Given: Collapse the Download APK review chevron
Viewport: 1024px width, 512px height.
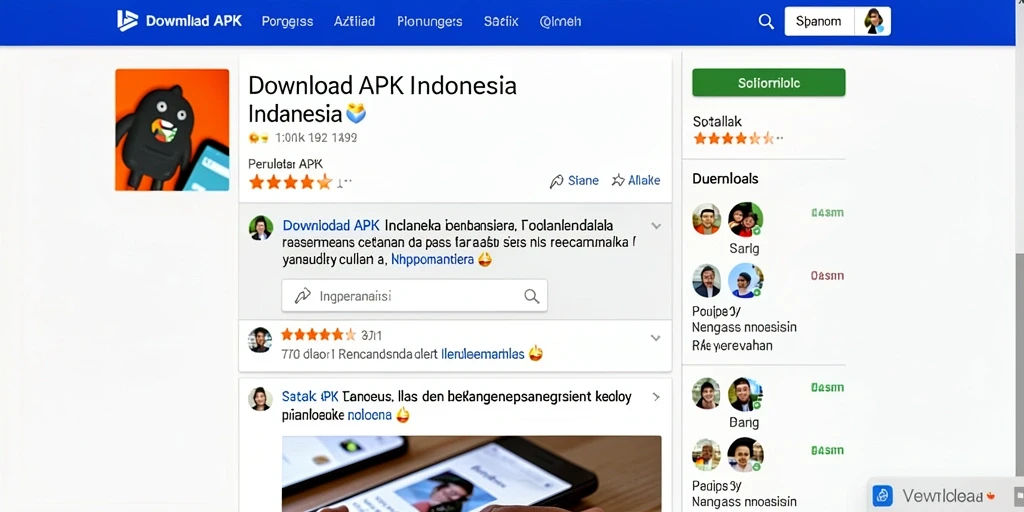Looking at the screenshot, I should pyautogui.click(x=656, y=226).
